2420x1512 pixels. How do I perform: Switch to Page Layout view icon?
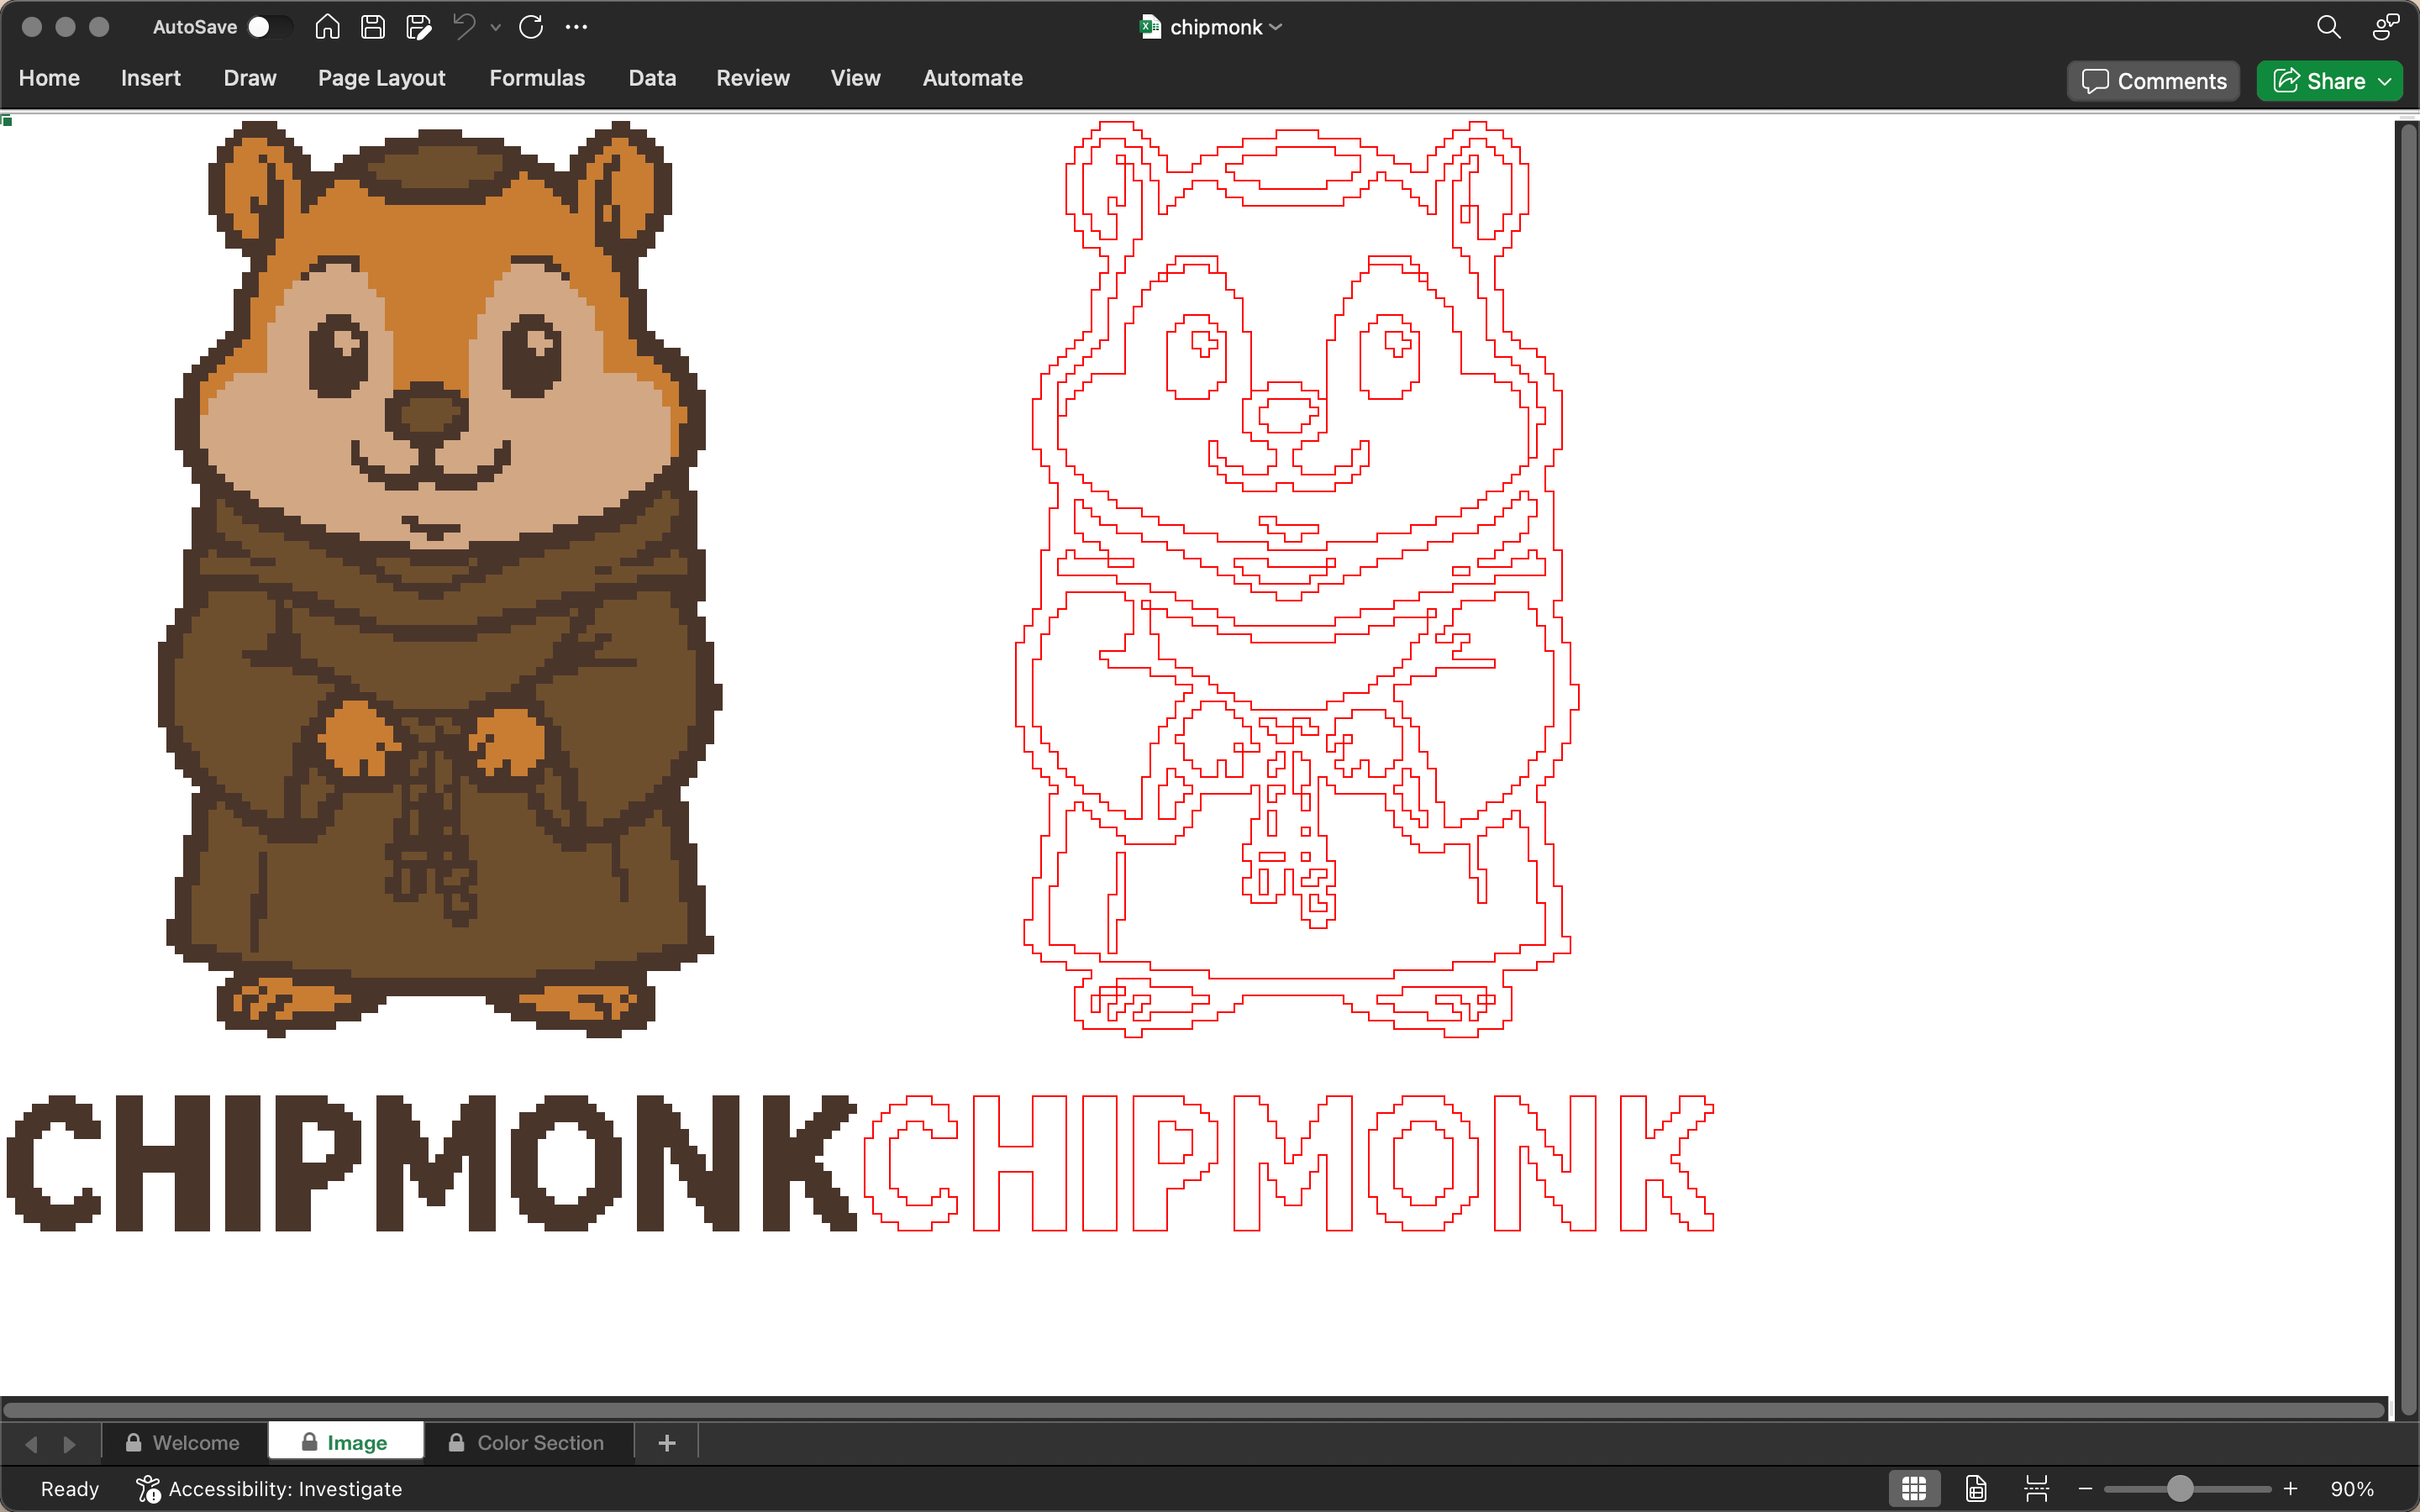tap(1976, 1489)
